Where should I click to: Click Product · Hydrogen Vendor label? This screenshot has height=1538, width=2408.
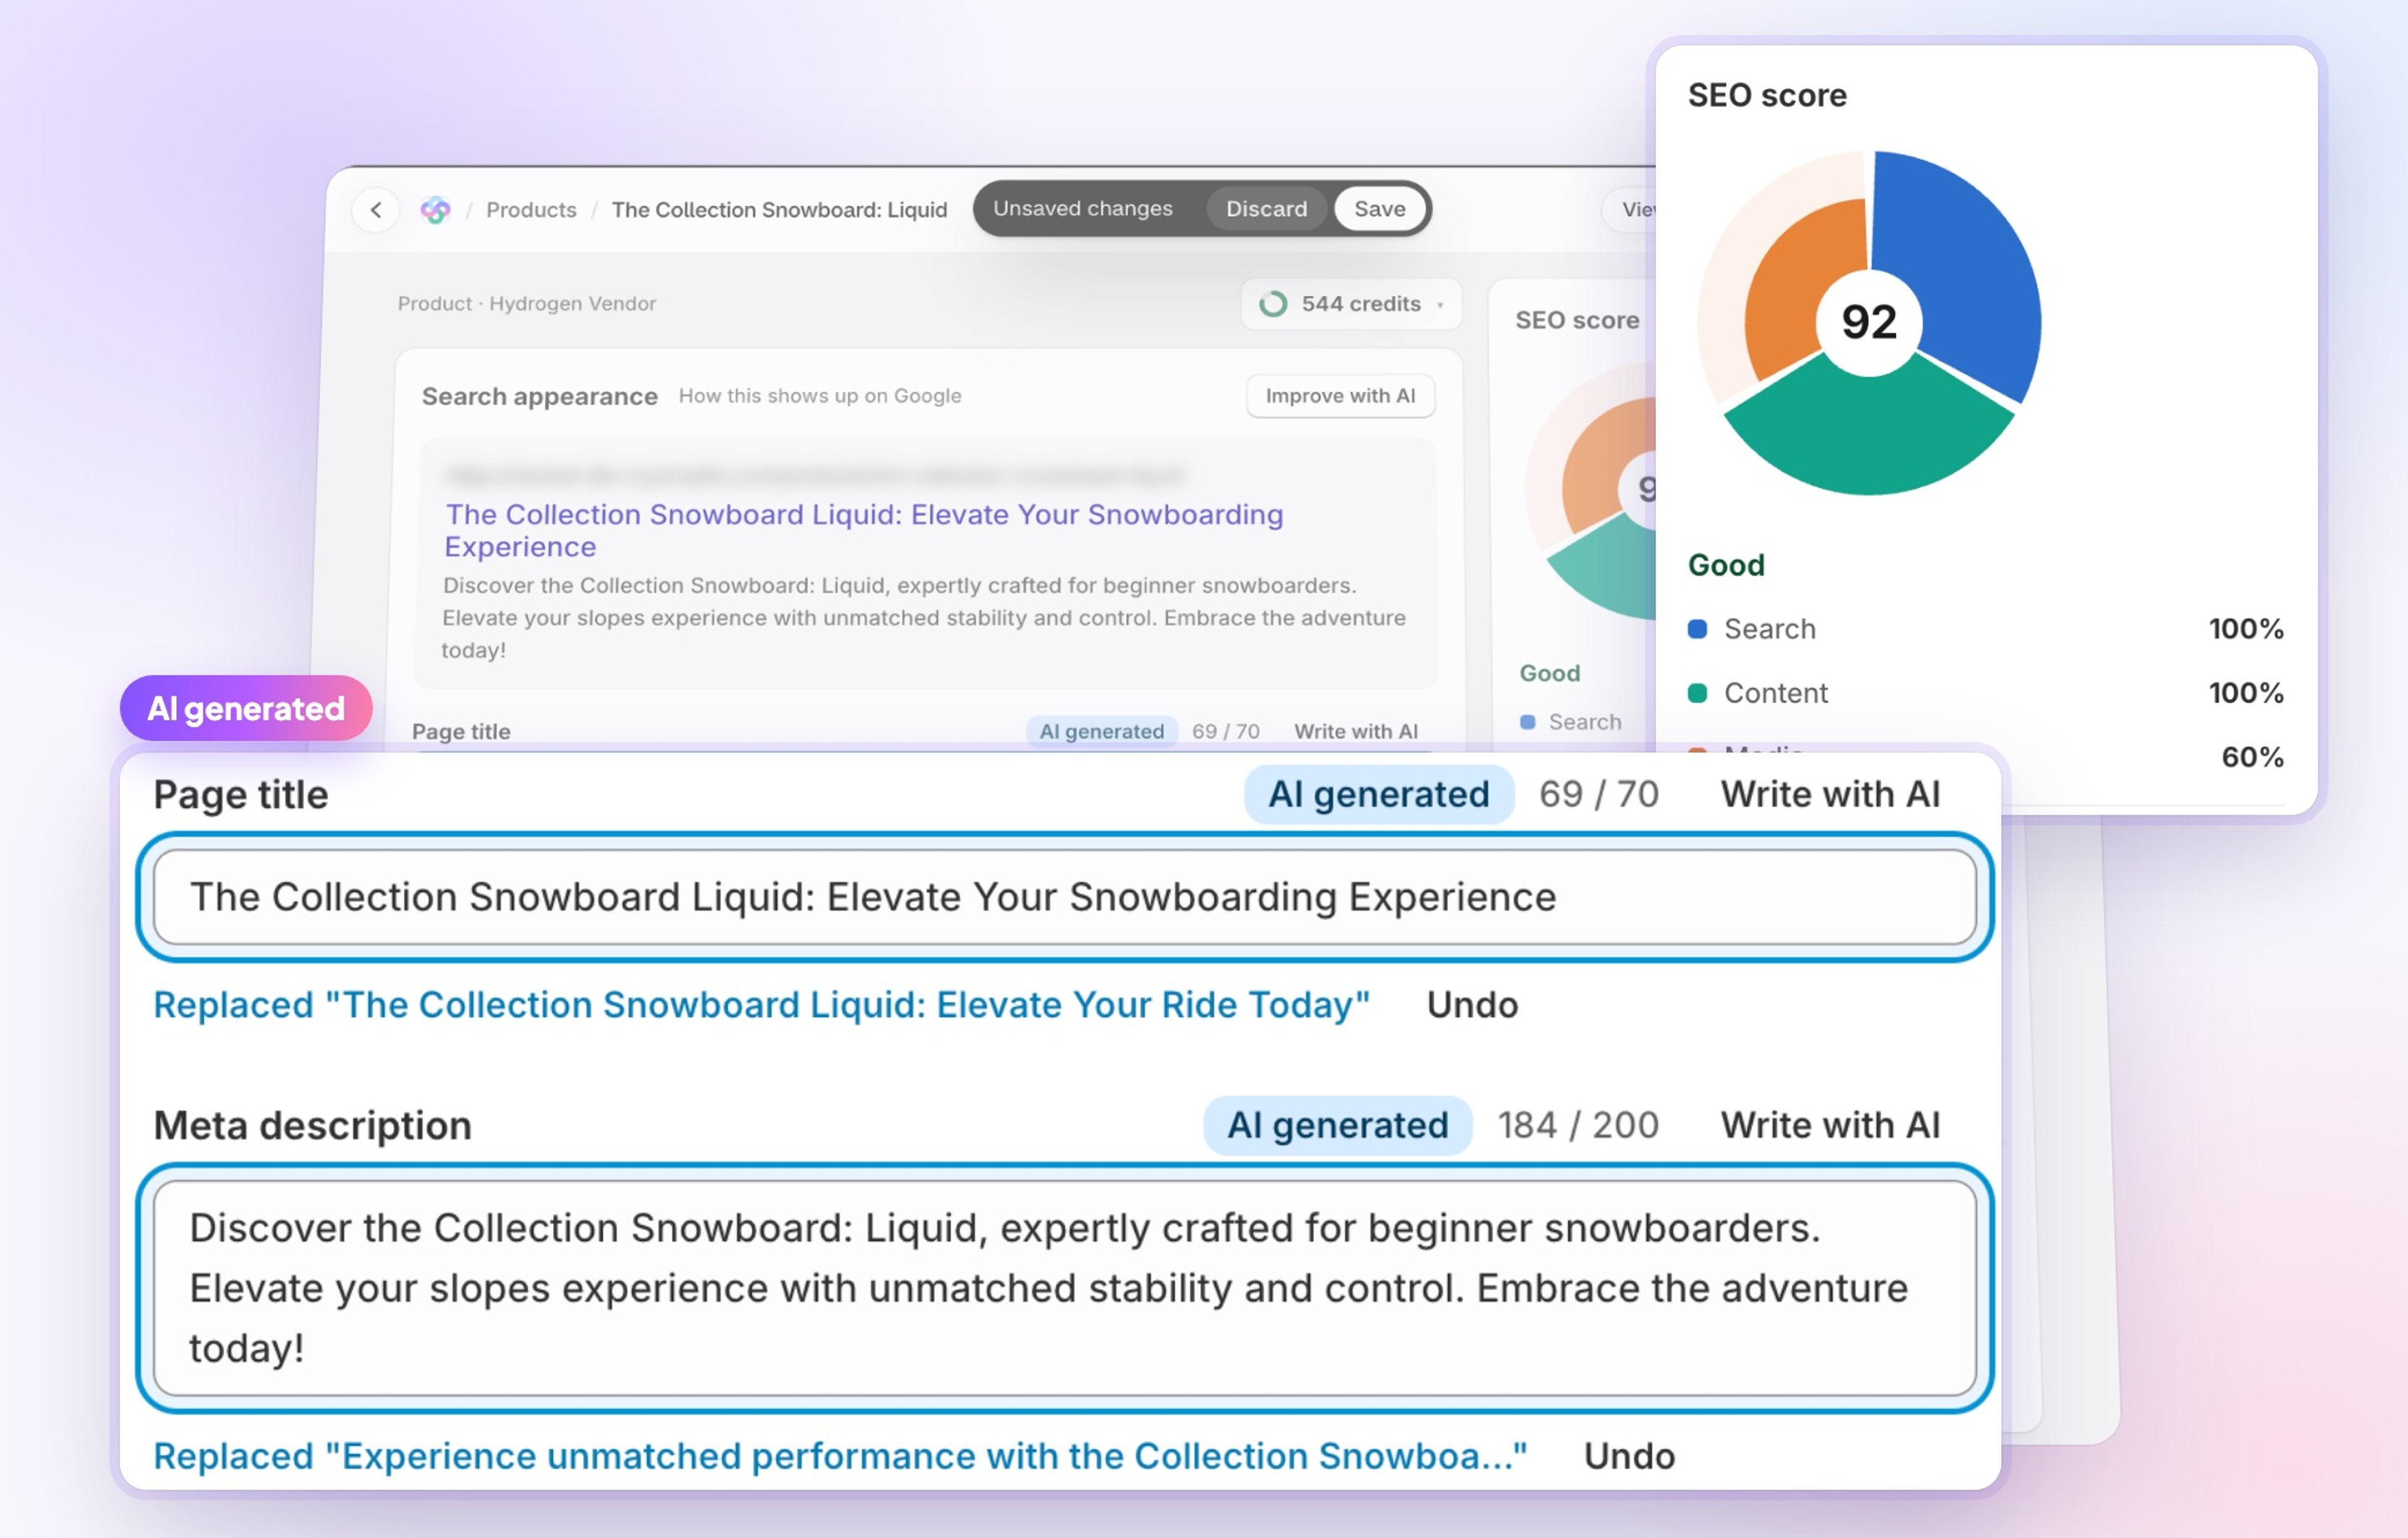[527, 304]
